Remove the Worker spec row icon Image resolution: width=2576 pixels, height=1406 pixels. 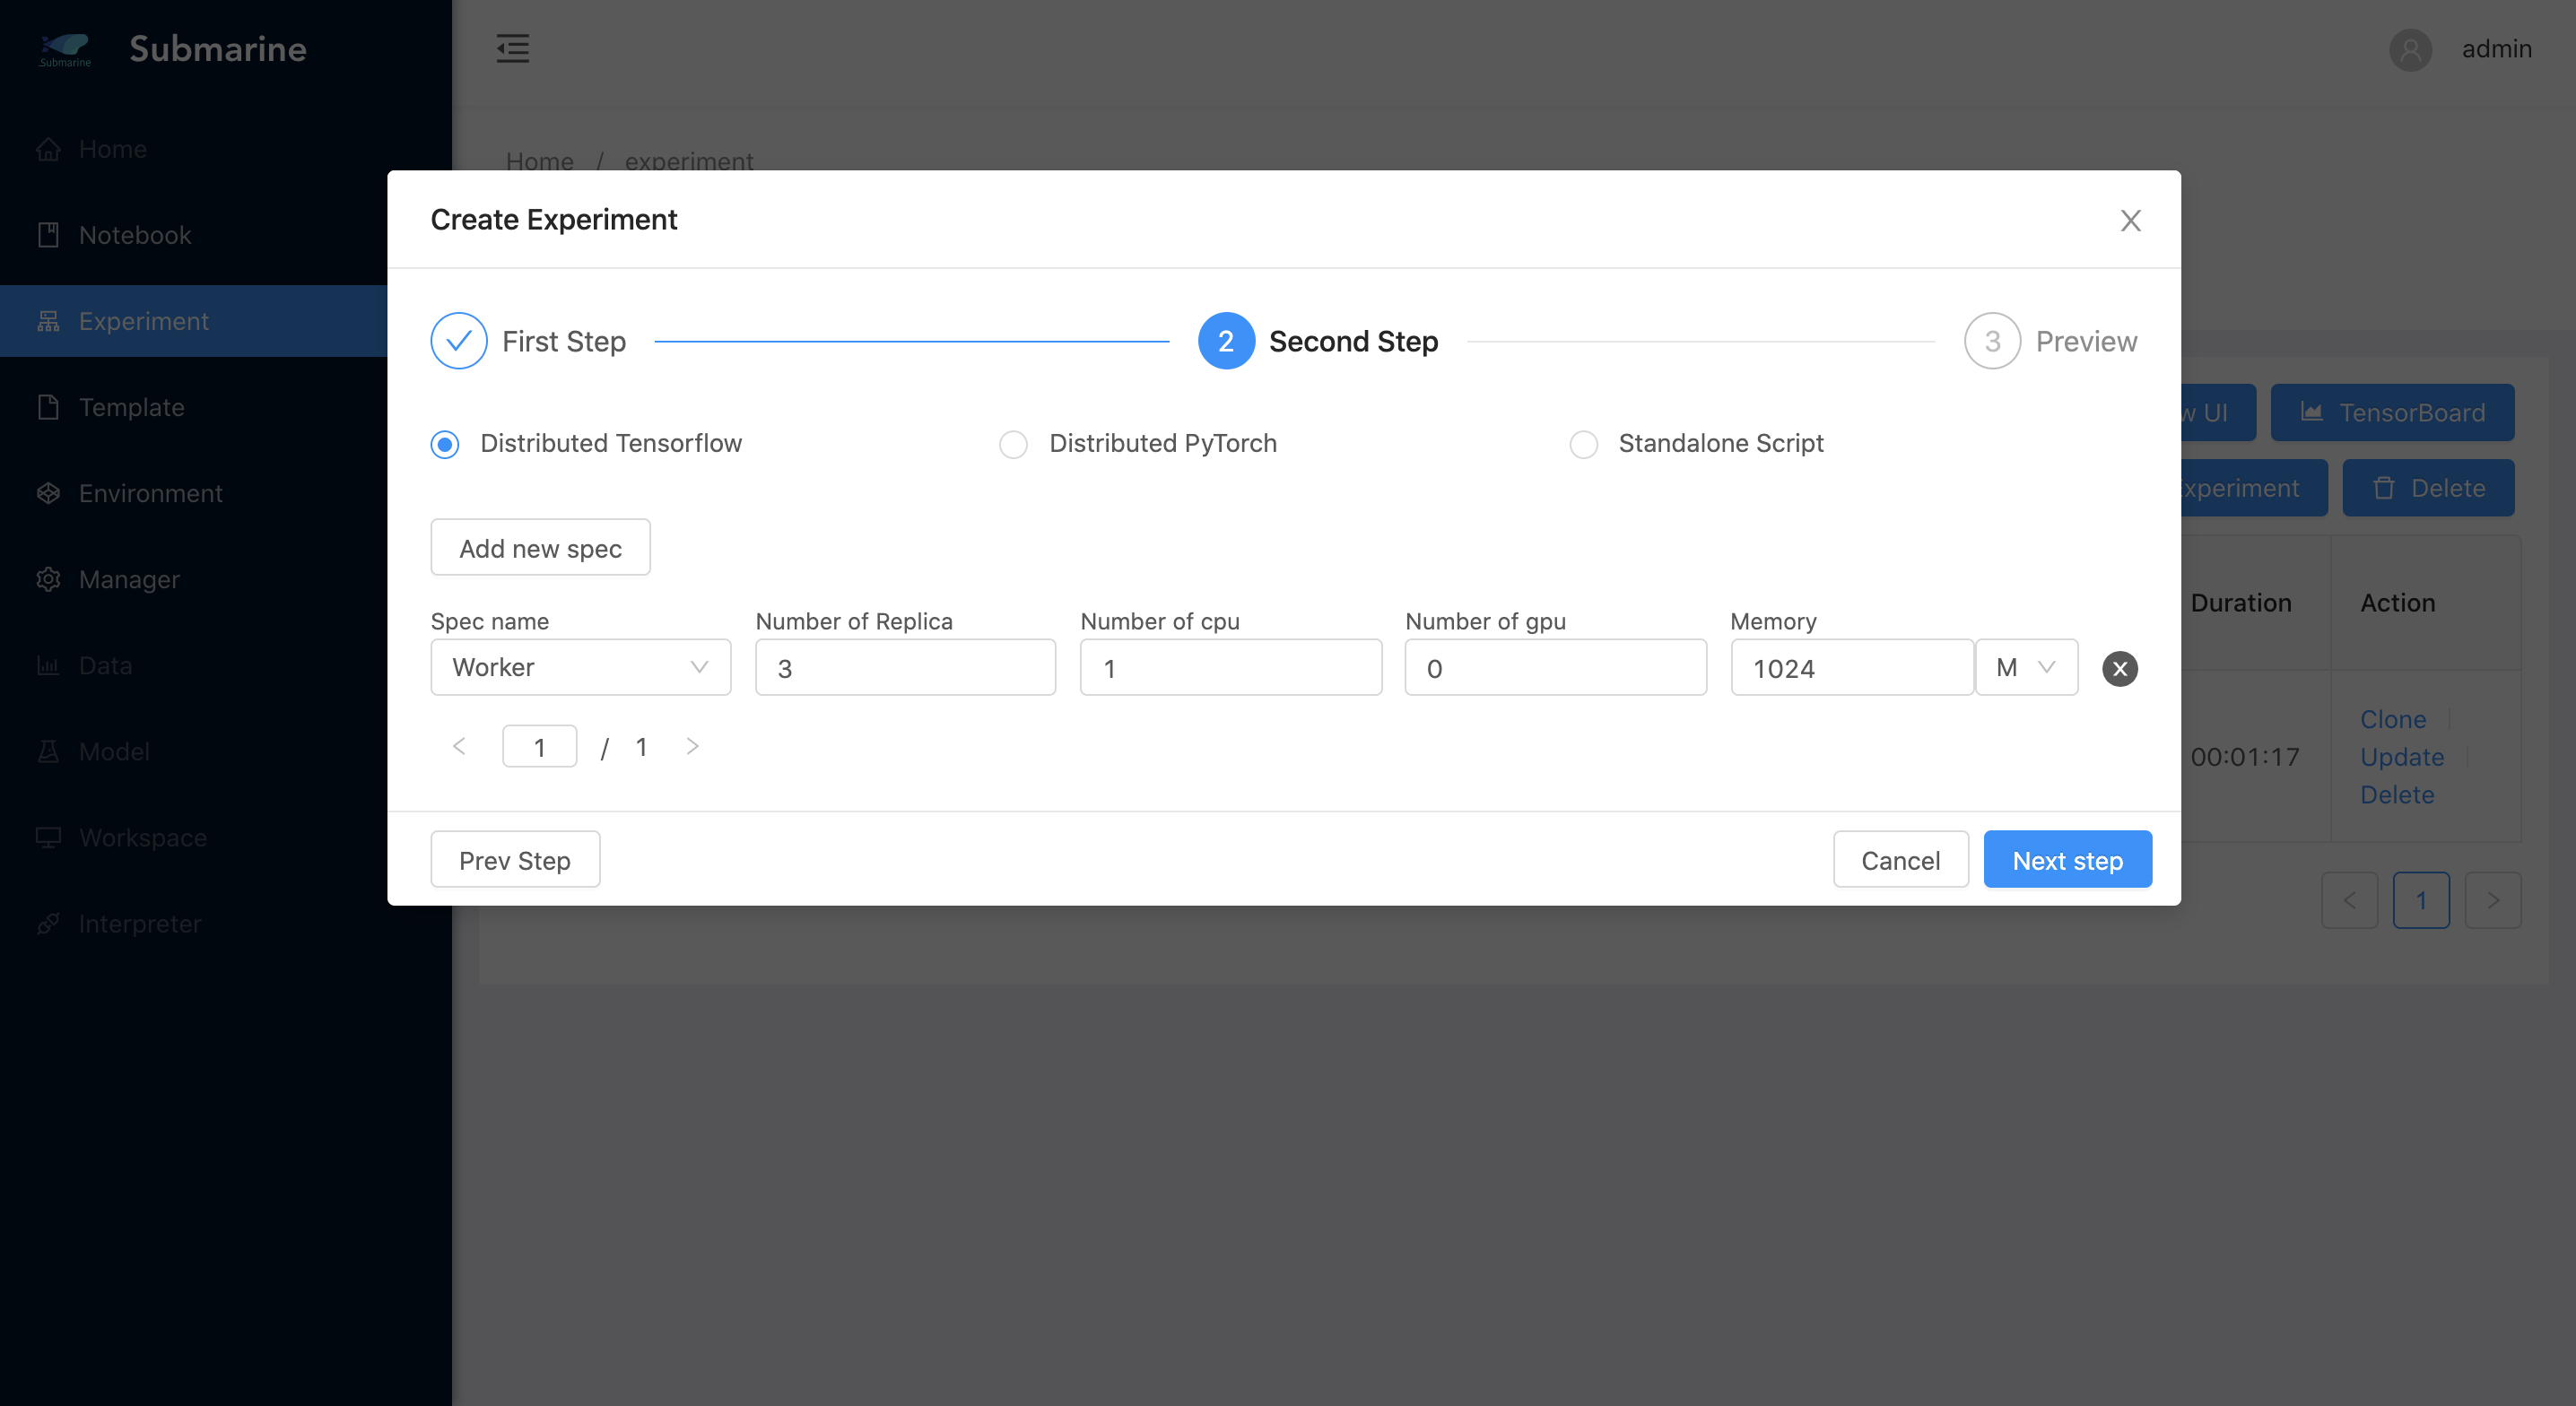[2119, 668]
